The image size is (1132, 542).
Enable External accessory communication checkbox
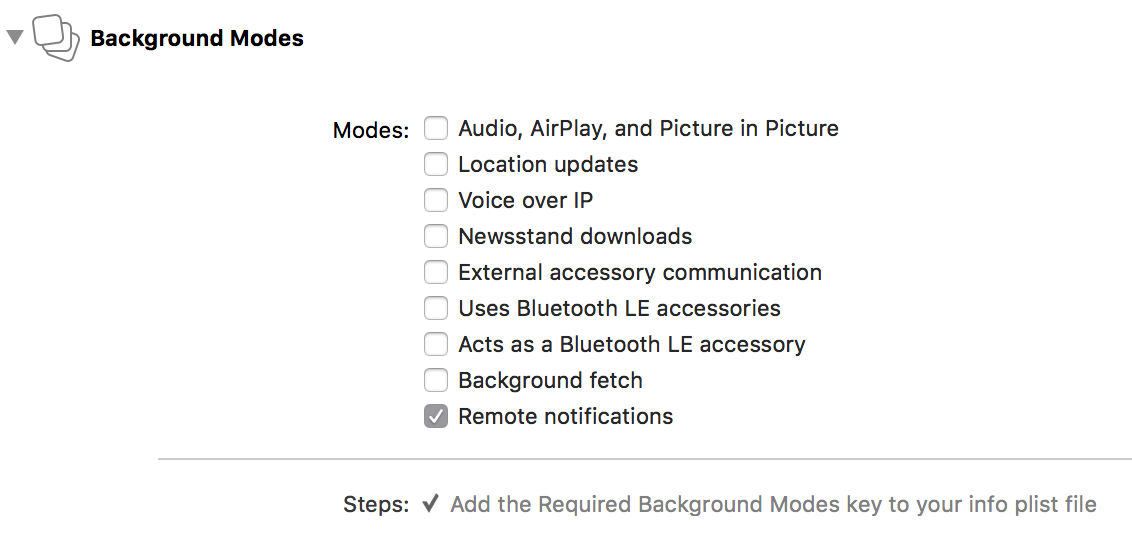[x=435, y=273]
